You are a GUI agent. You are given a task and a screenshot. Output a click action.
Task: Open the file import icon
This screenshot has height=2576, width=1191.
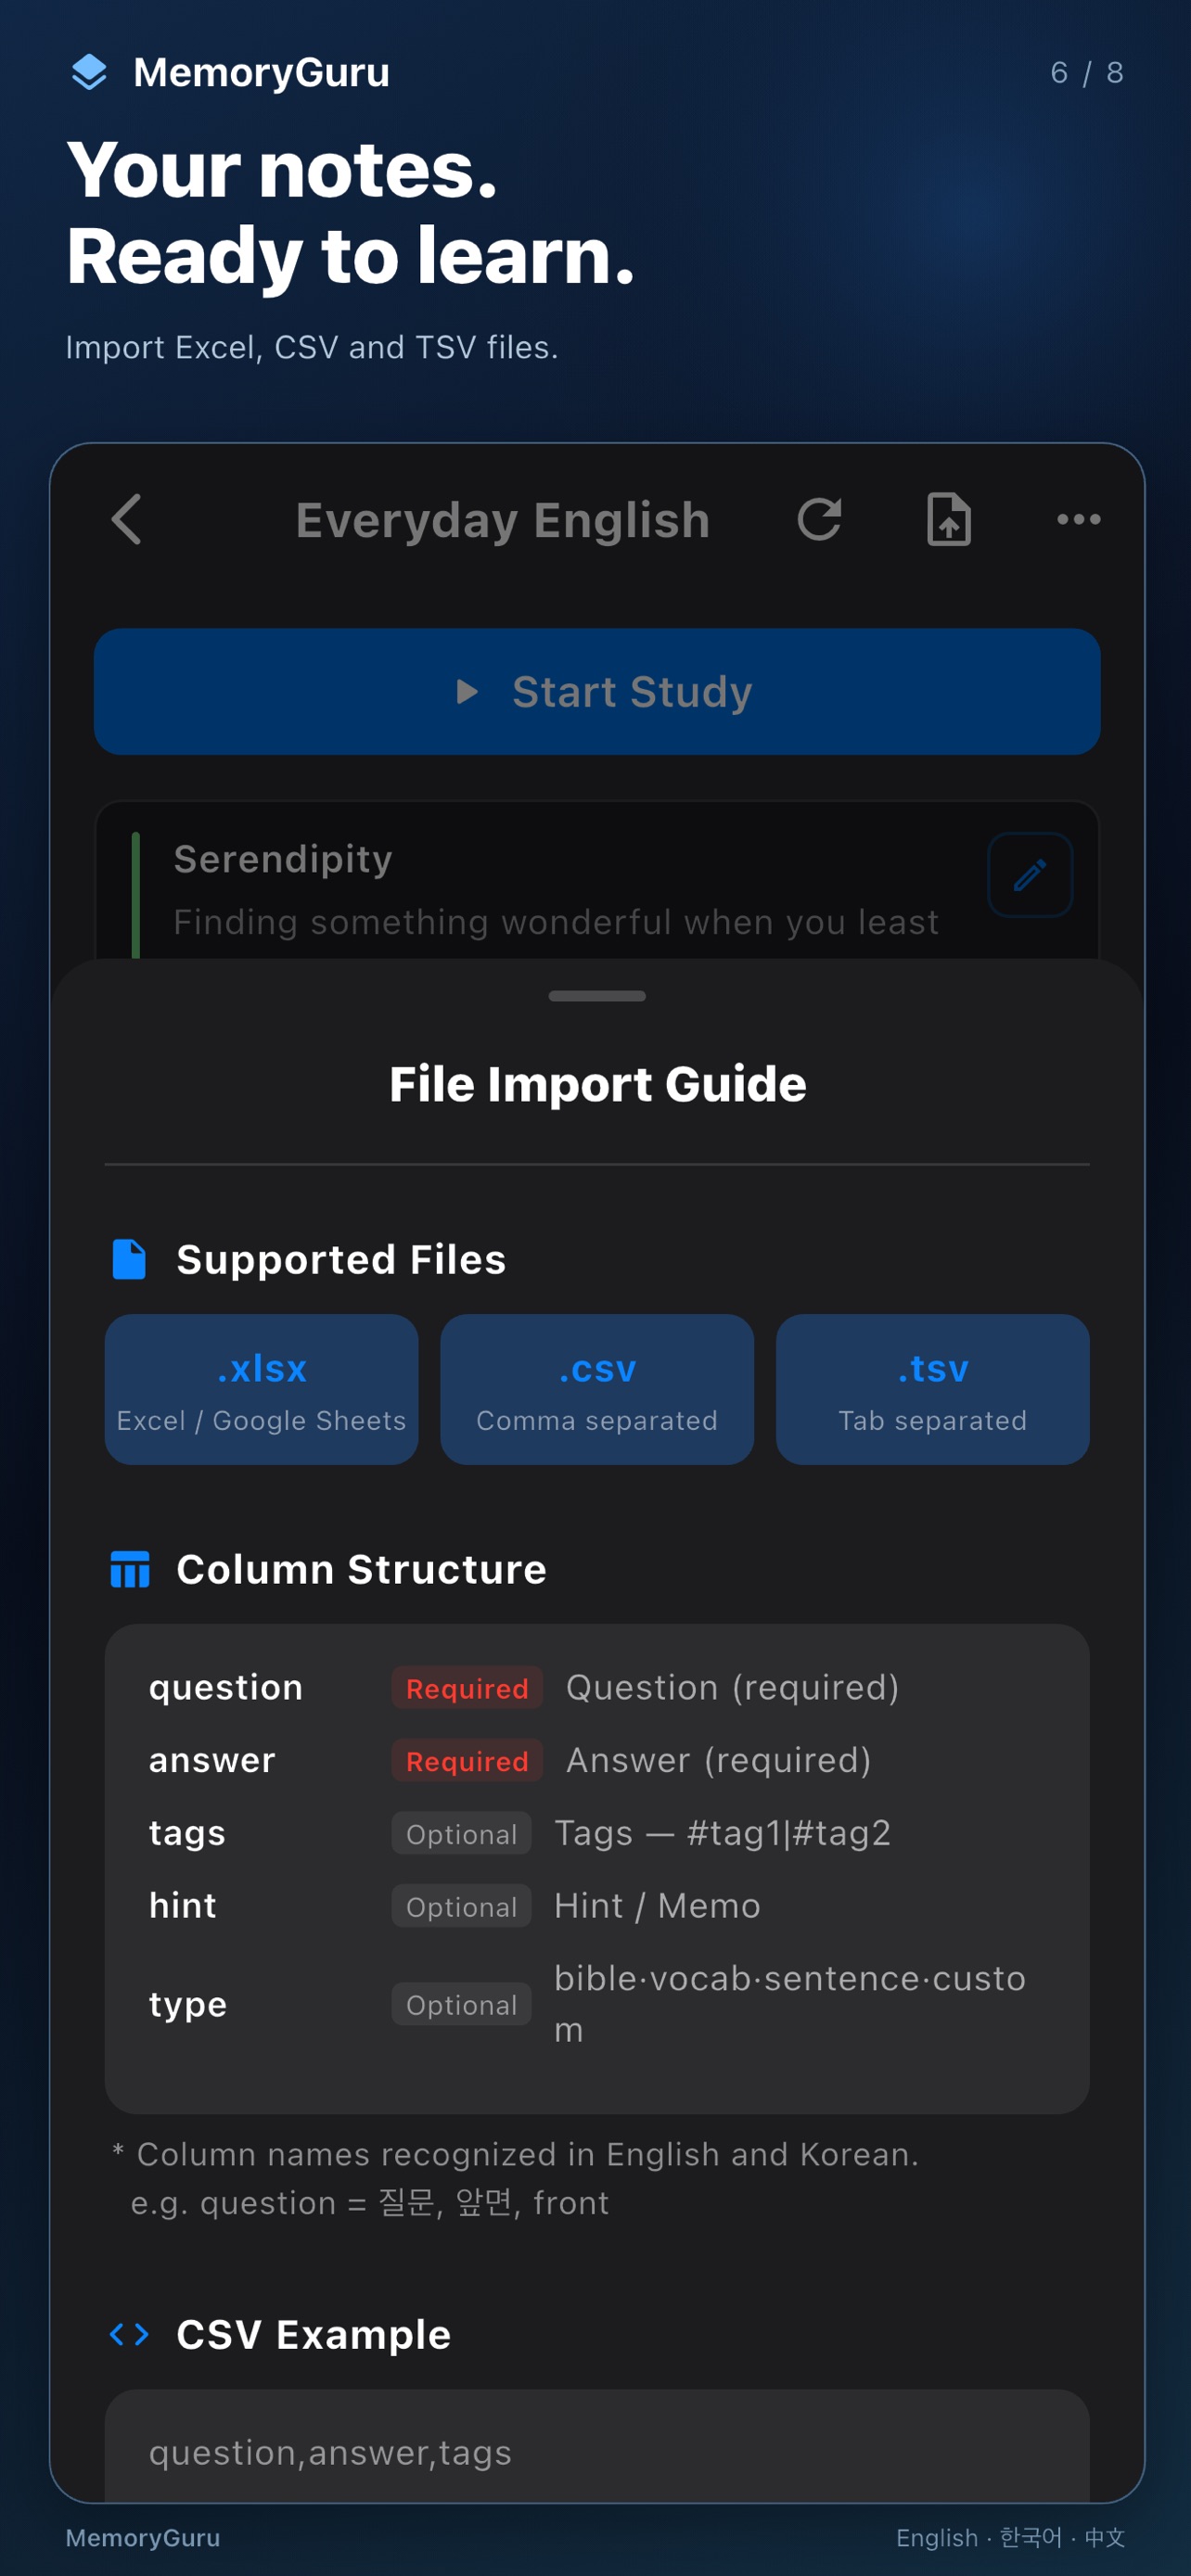click(948, 519)
